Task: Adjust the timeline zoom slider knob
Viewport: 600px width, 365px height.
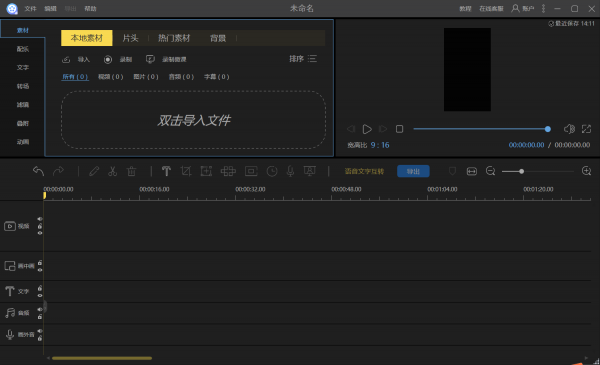Action: click(521, 171)
